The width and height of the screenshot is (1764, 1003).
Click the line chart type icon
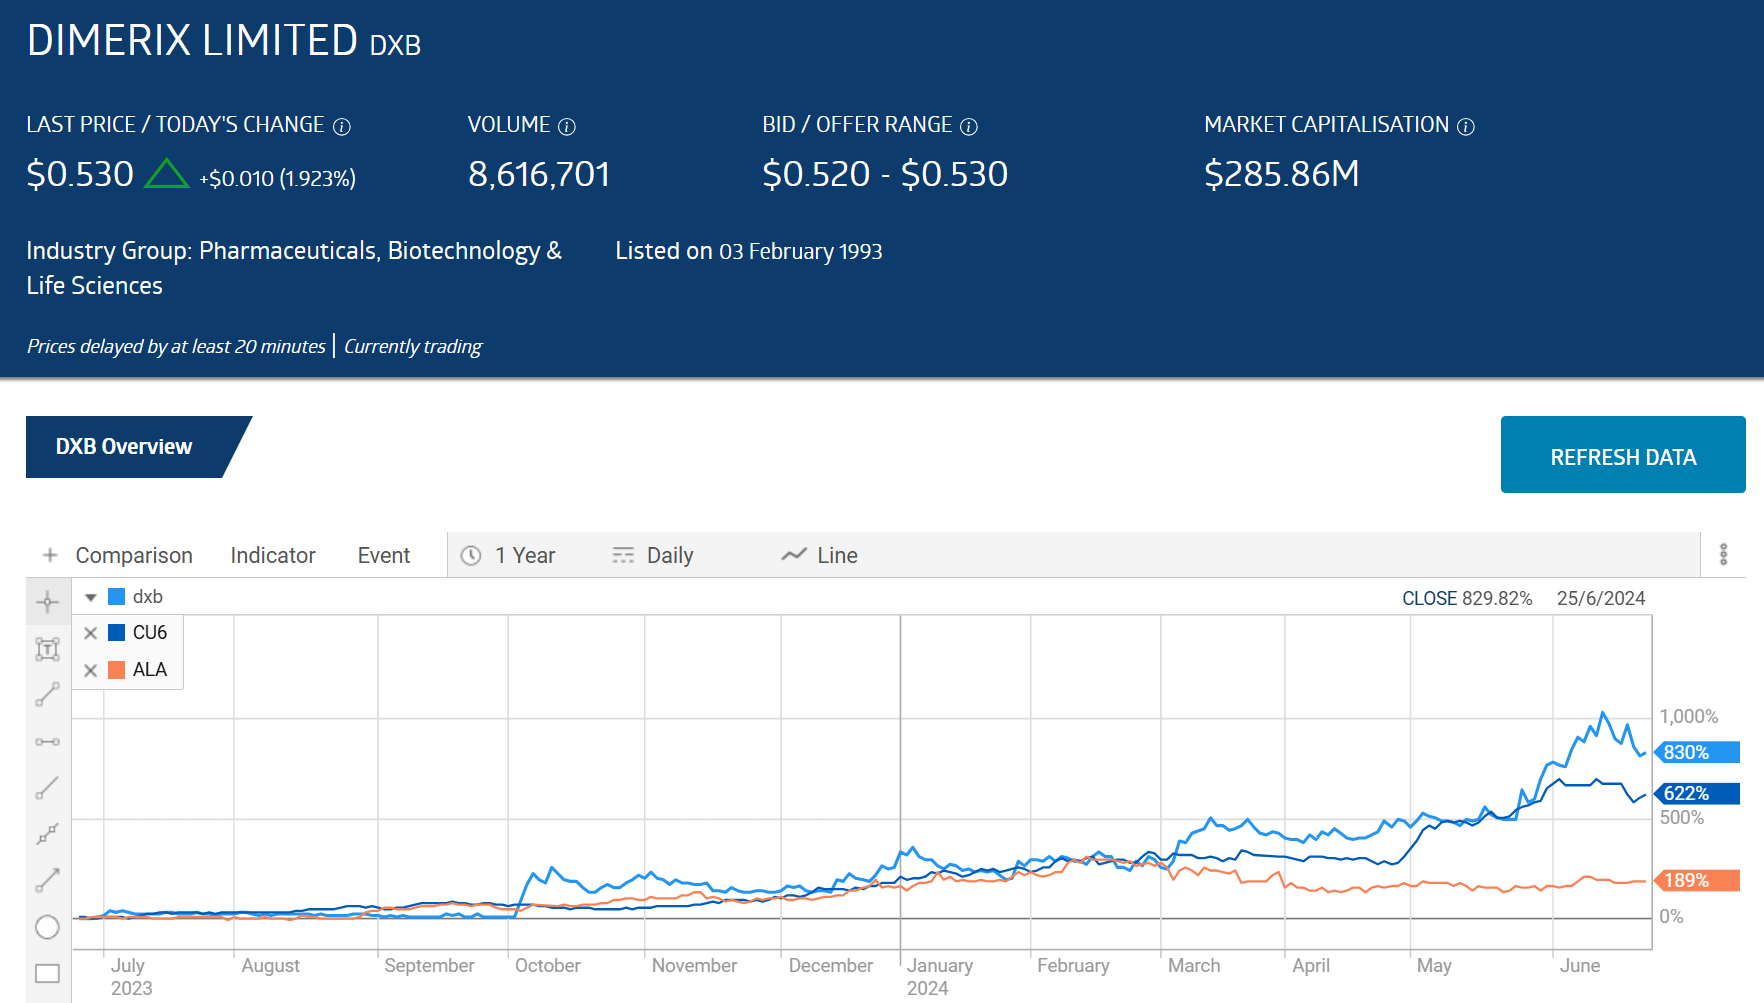coord(794,555)
